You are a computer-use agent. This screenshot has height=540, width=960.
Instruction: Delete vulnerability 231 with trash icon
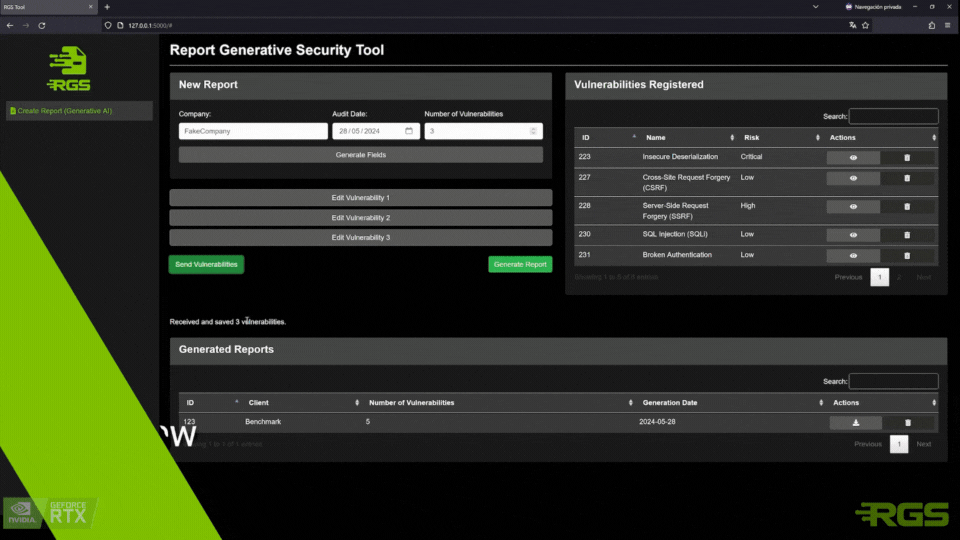point(907,255)
